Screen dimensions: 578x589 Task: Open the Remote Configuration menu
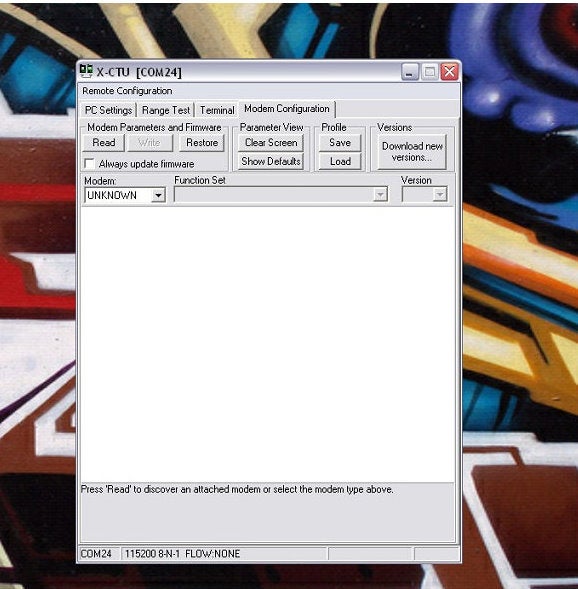[x=127, y=91]
